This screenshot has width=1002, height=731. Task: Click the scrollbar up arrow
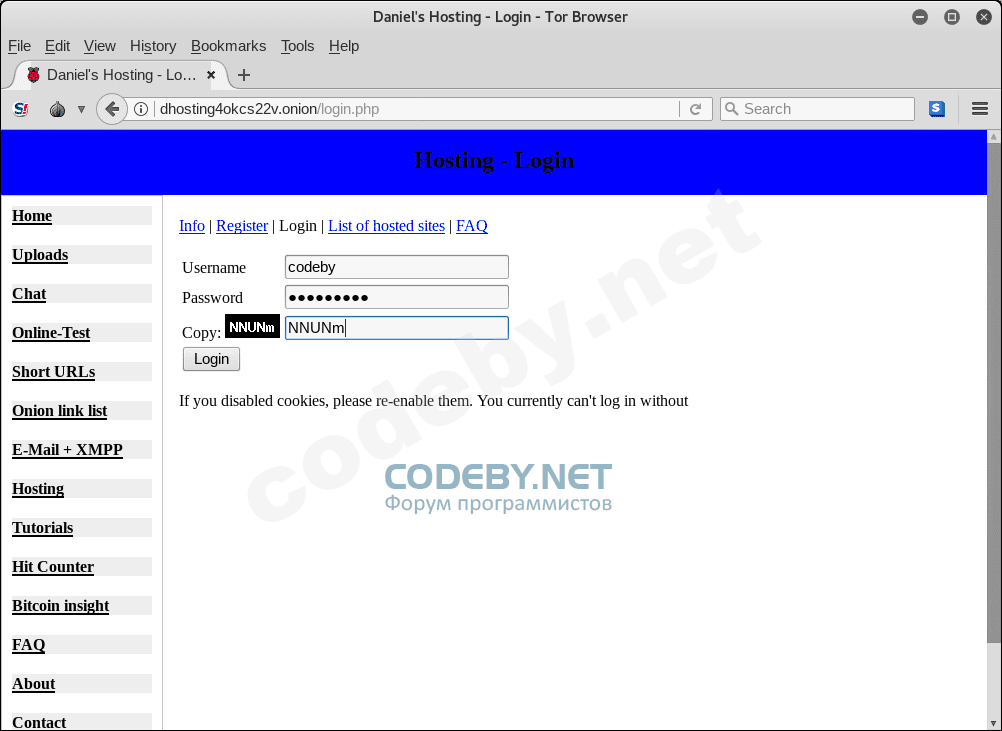(994, 137)
